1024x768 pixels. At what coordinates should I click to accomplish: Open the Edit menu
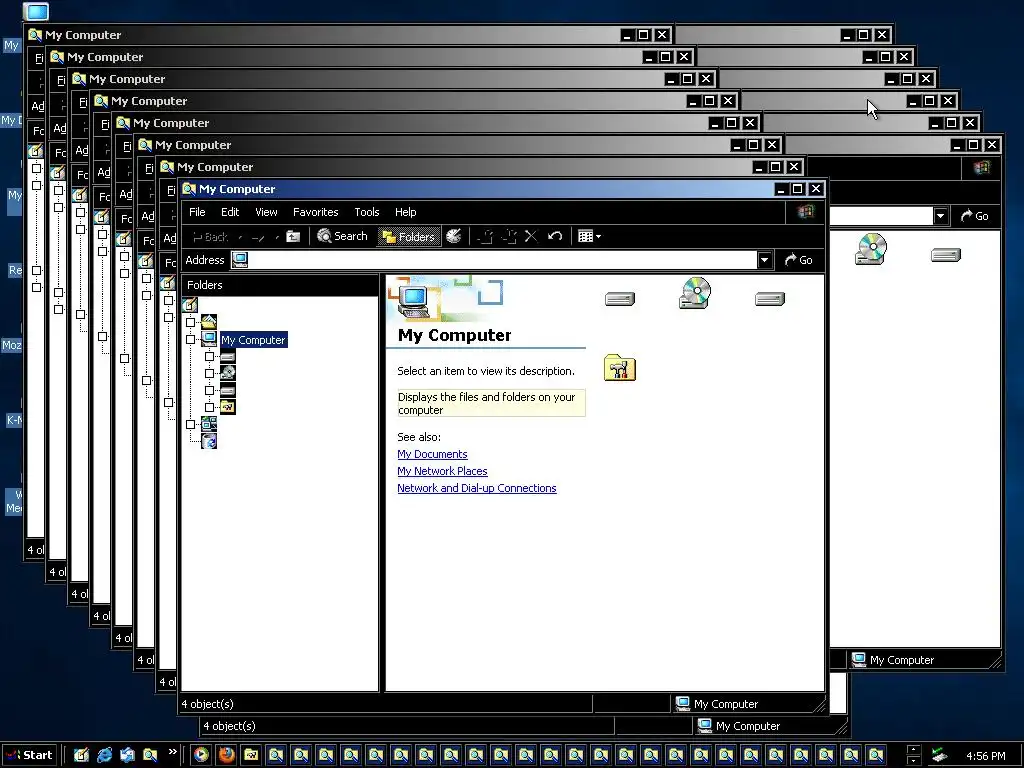point(230,212)
